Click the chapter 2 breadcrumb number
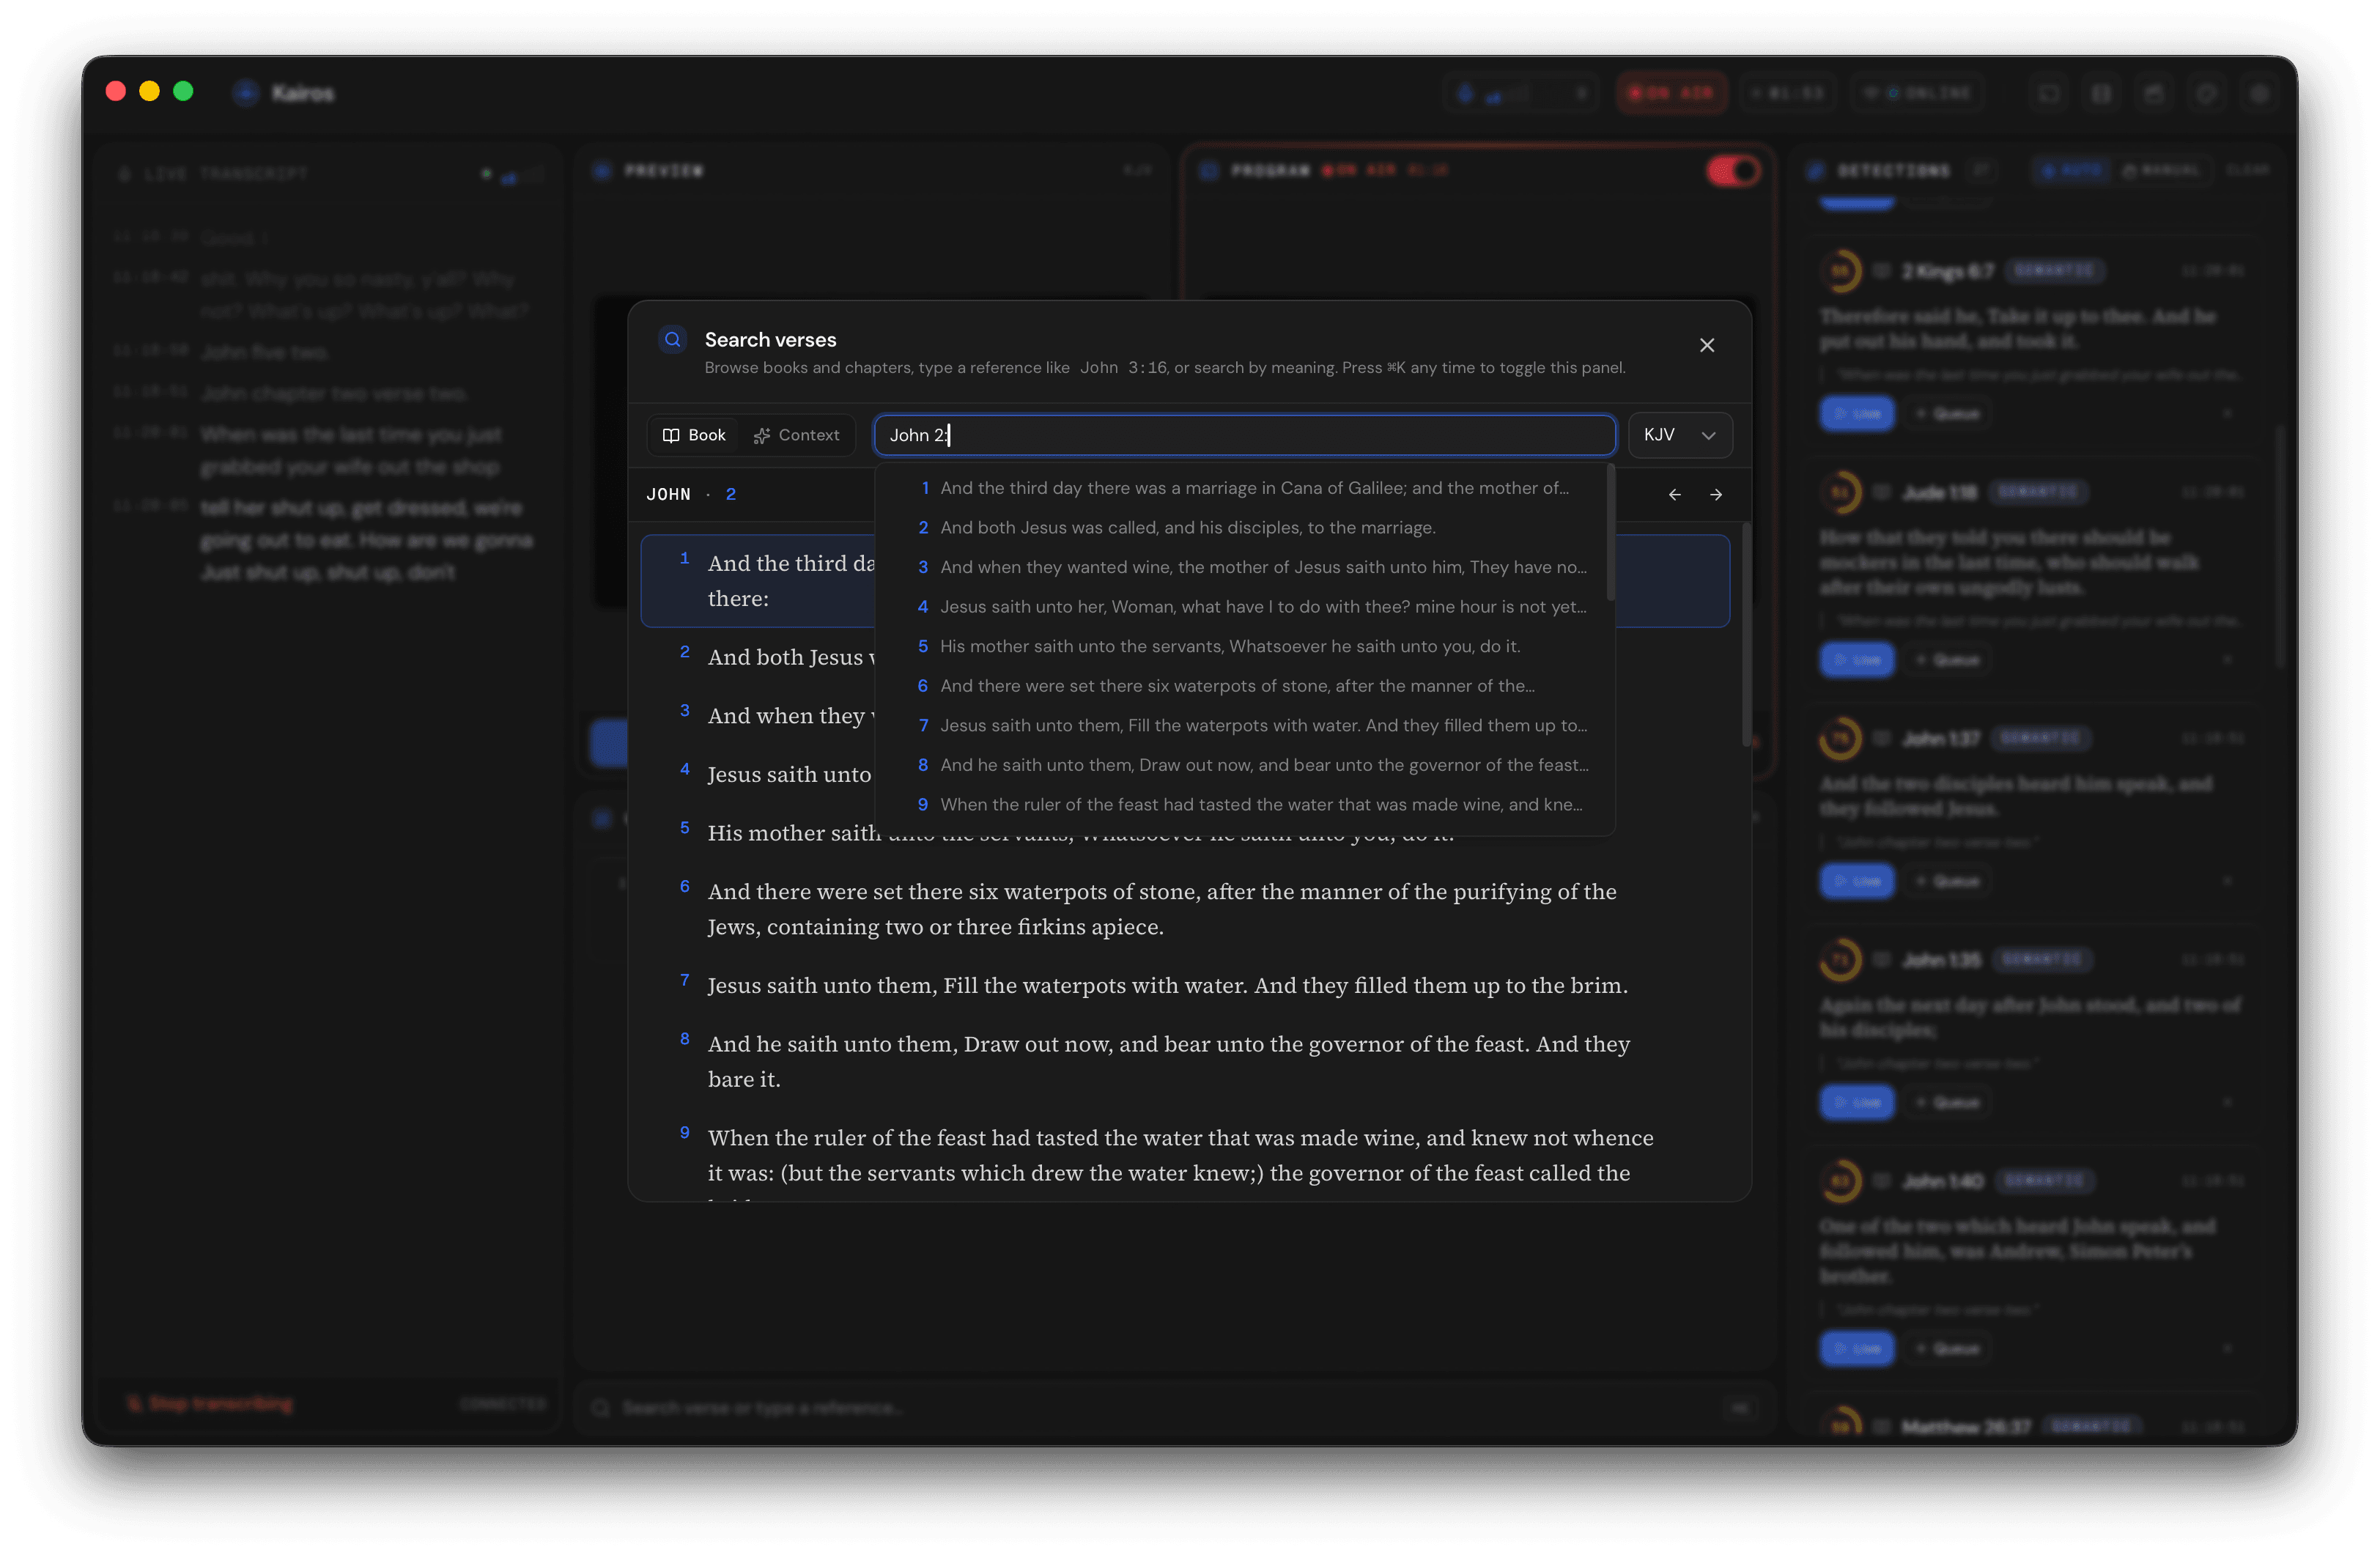Viewport: 2380px width, 1555px height. 730,494
